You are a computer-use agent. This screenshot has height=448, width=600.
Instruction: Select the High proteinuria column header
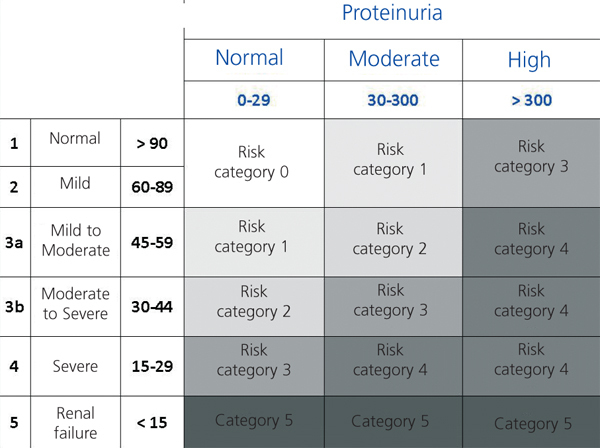coord(529,60)
